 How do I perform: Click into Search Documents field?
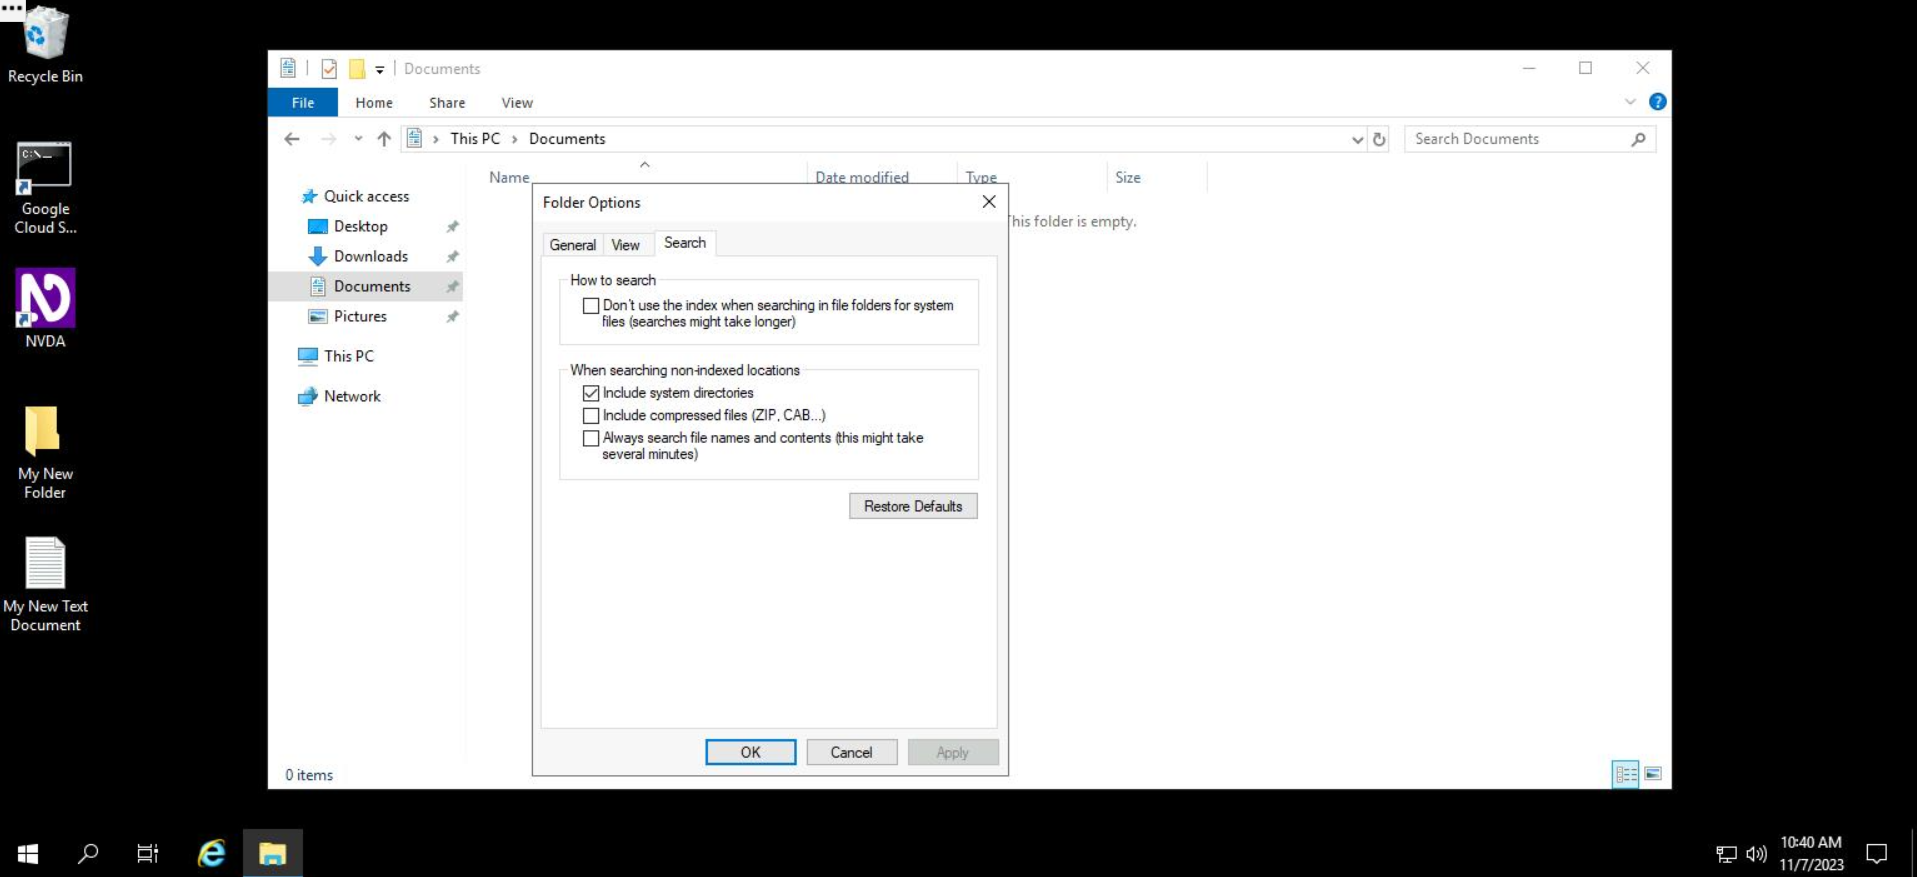click(x=1517, y=139)
